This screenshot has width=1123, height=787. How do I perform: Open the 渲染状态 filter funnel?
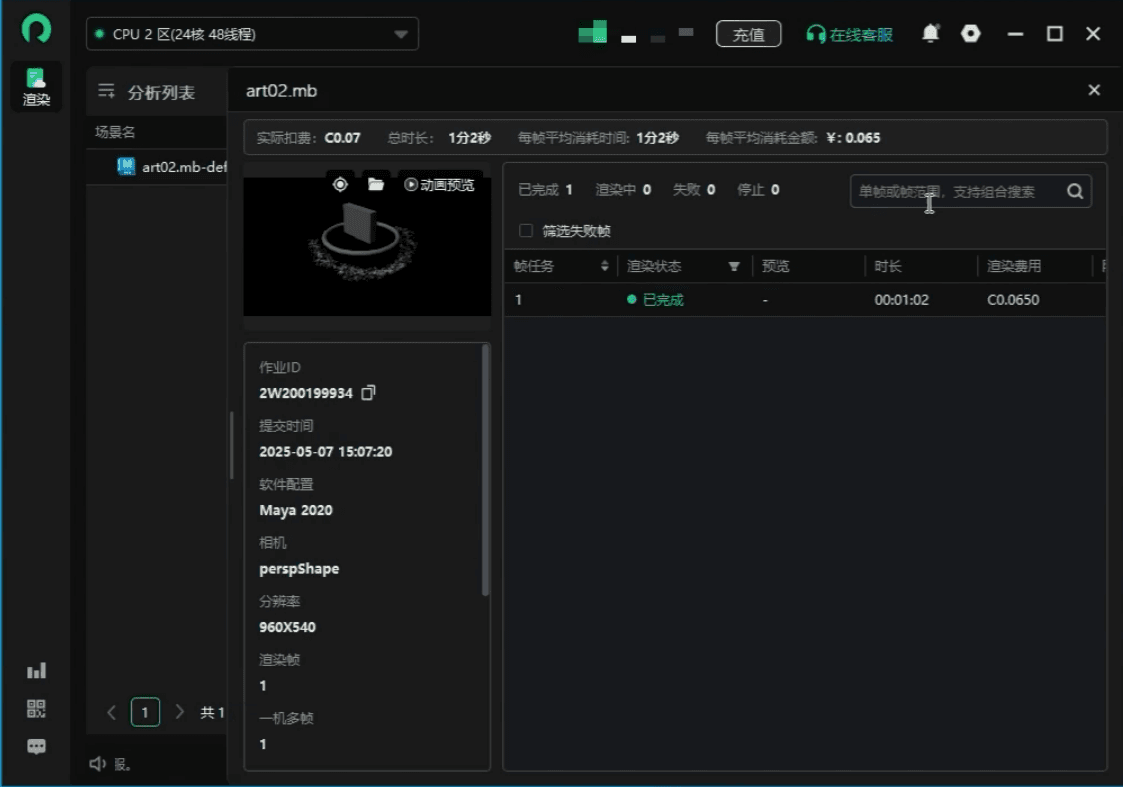click(734, 267)
